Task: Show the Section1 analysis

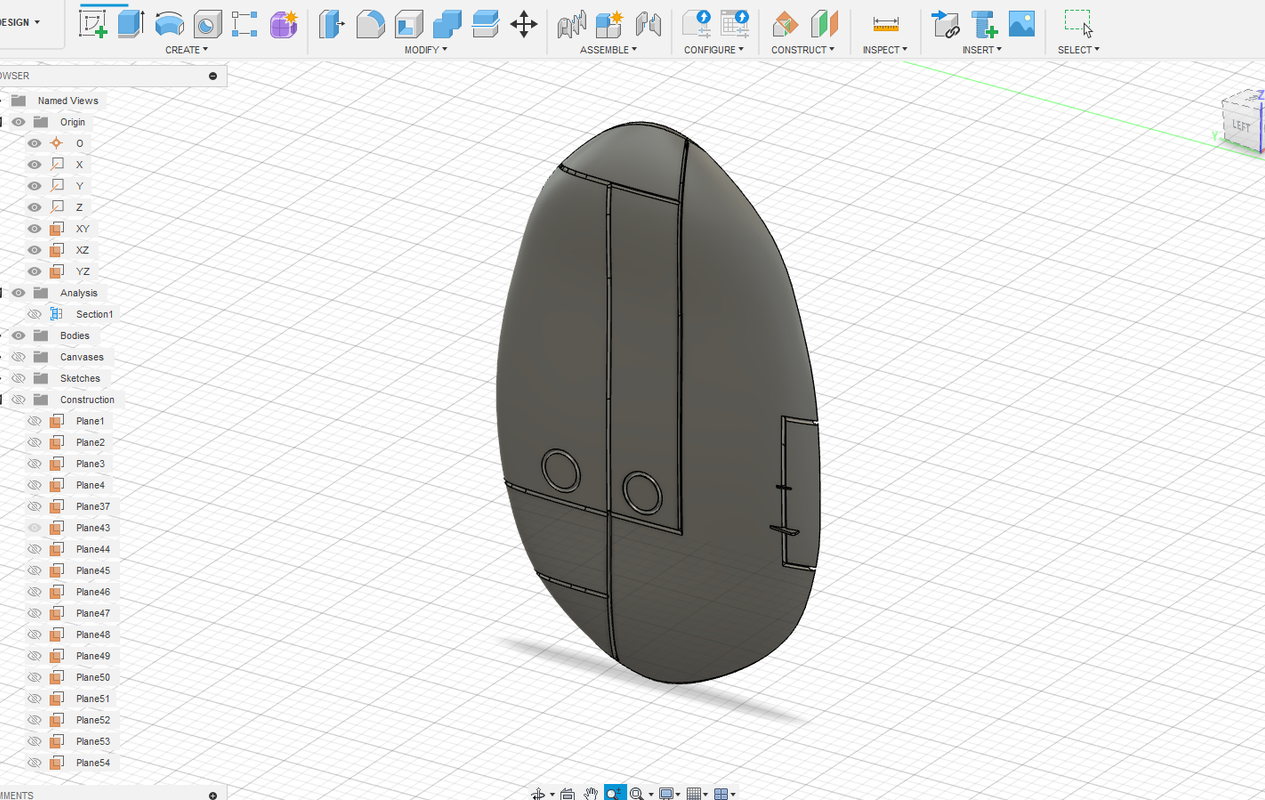Action: point(34,314)
